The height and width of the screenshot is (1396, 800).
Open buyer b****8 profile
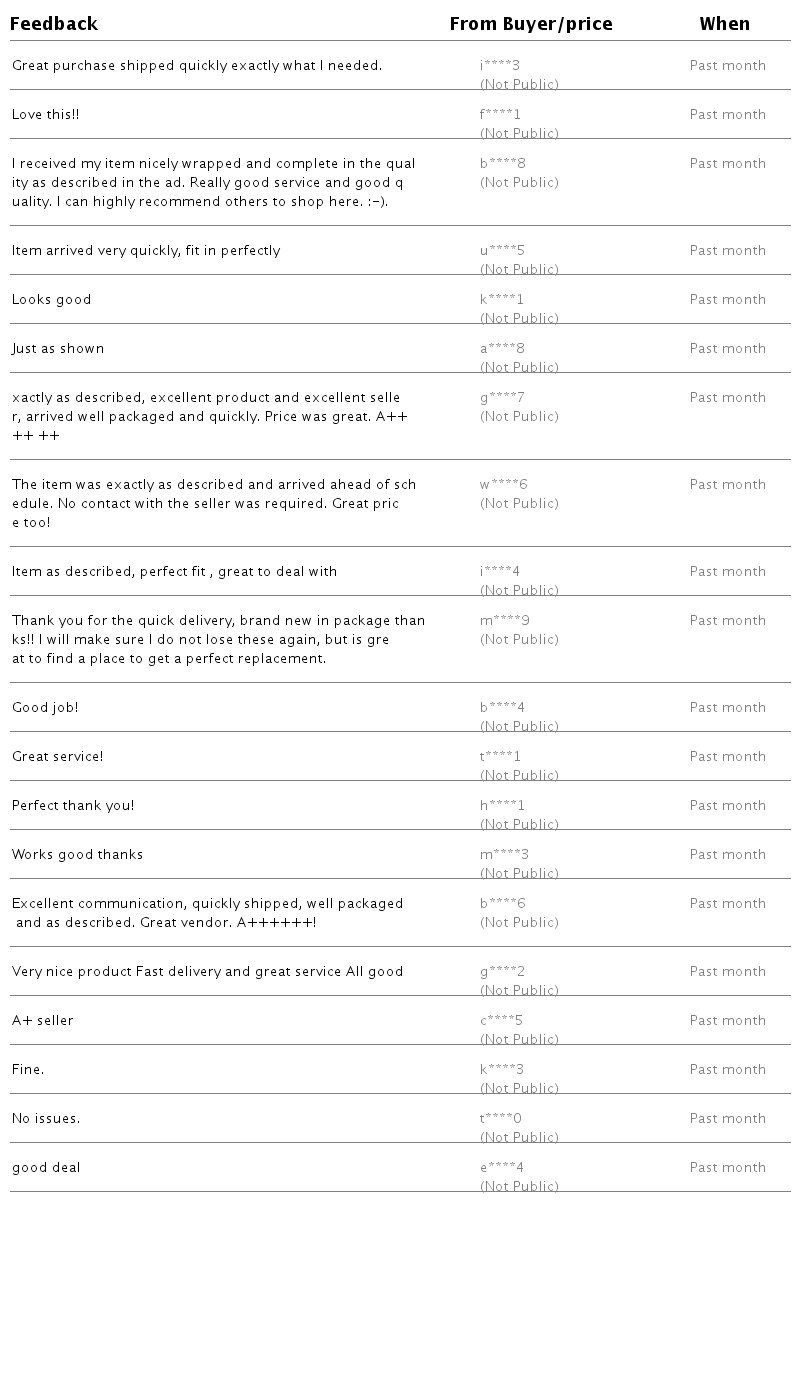(503, 164)
